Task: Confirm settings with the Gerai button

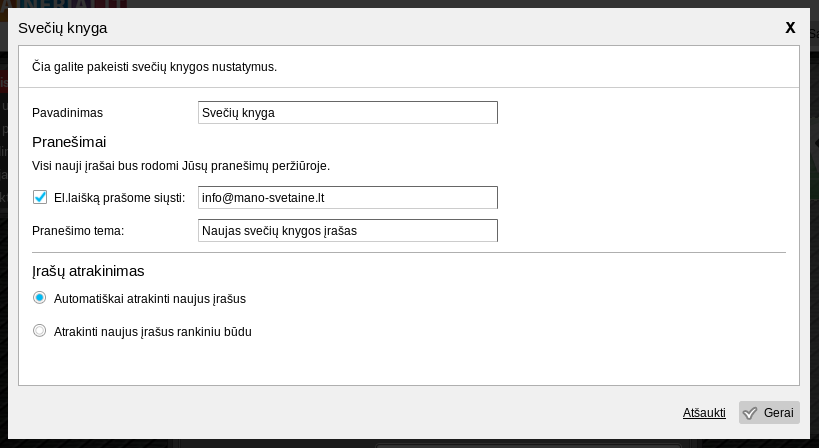Action: click(x=769, y=413)
